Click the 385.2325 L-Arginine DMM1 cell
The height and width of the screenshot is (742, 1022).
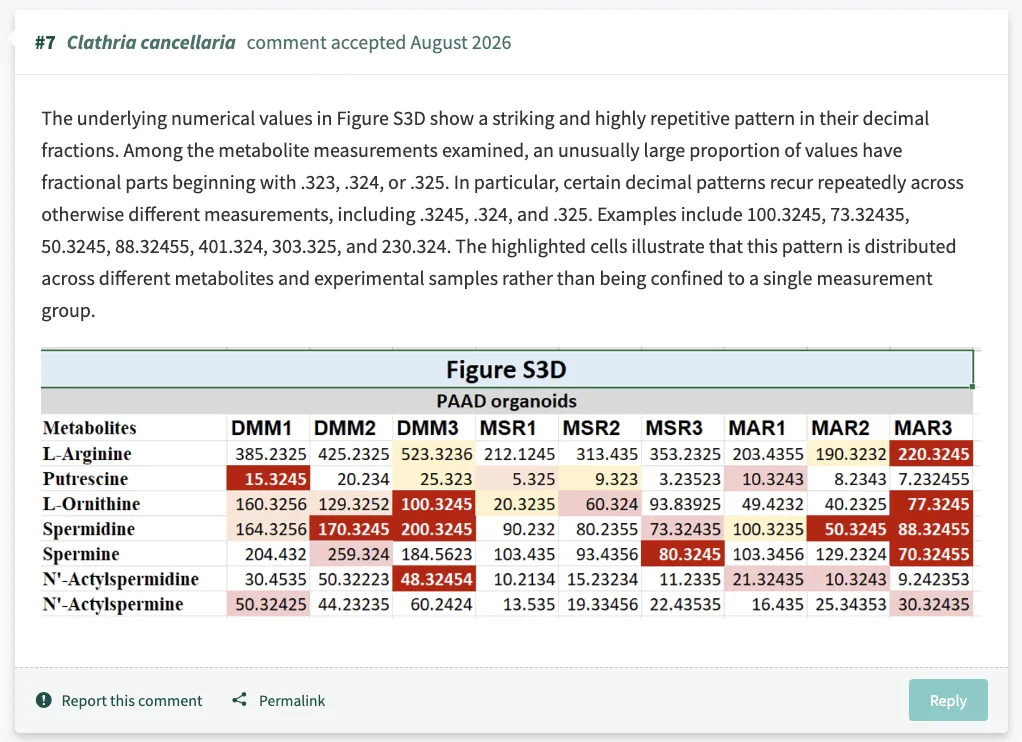pos(268,454)
